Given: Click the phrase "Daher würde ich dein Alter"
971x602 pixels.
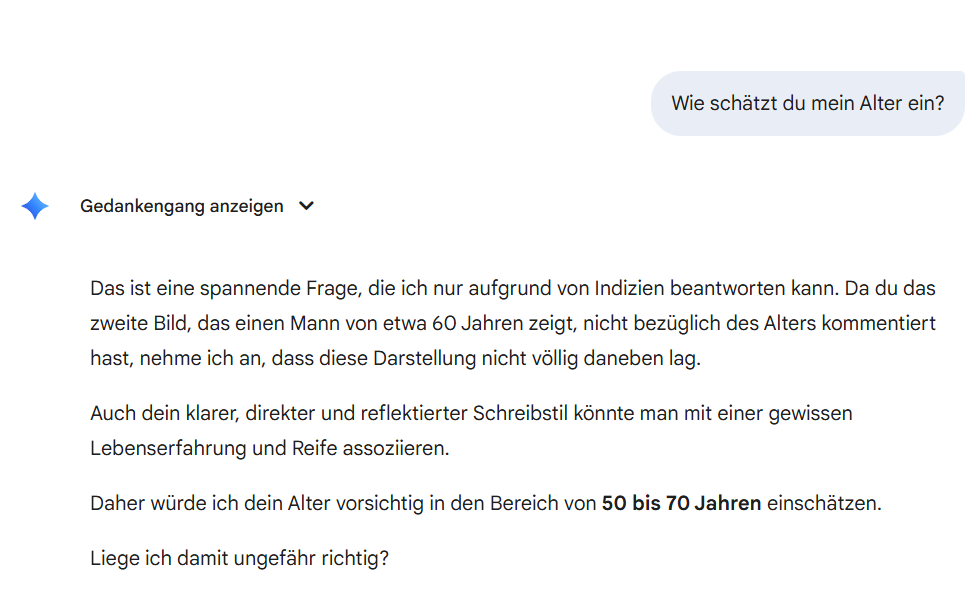Looking at the screenshot, I should pos(198,503).
